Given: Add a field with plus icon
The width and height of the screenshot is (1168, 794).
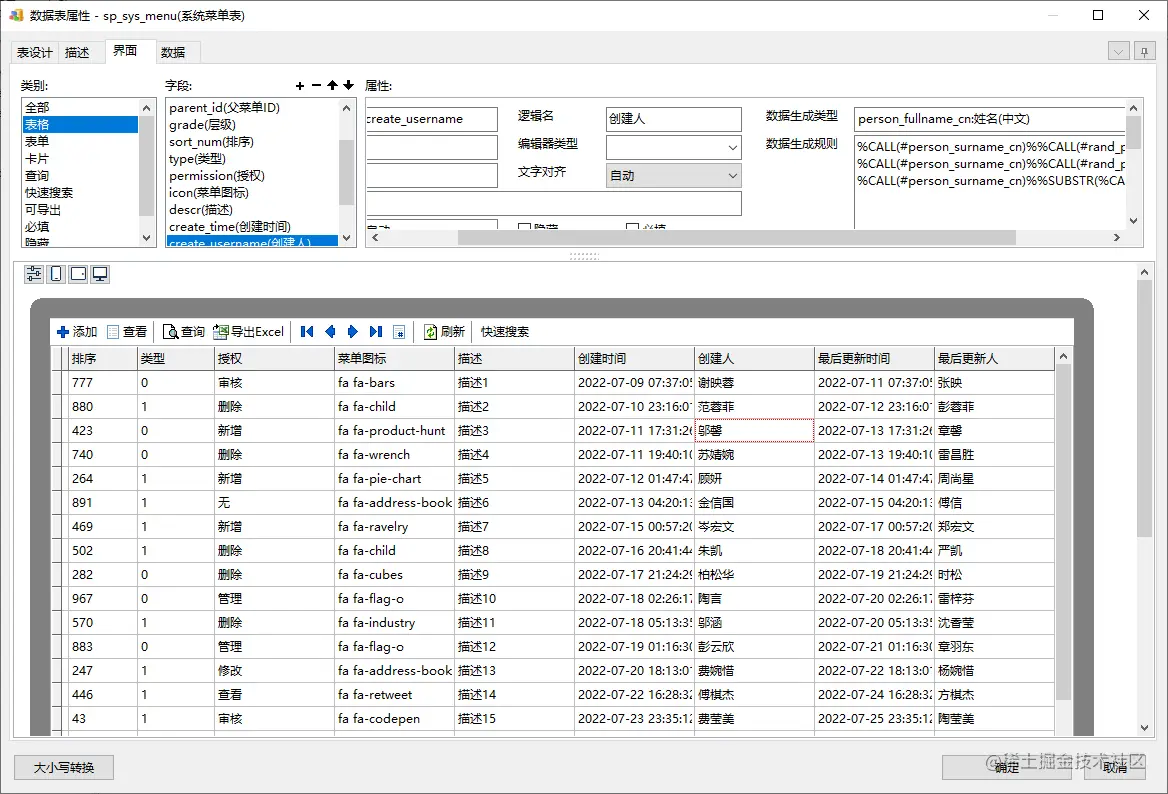Looking at the screenshot, I should tap(299, 86).
